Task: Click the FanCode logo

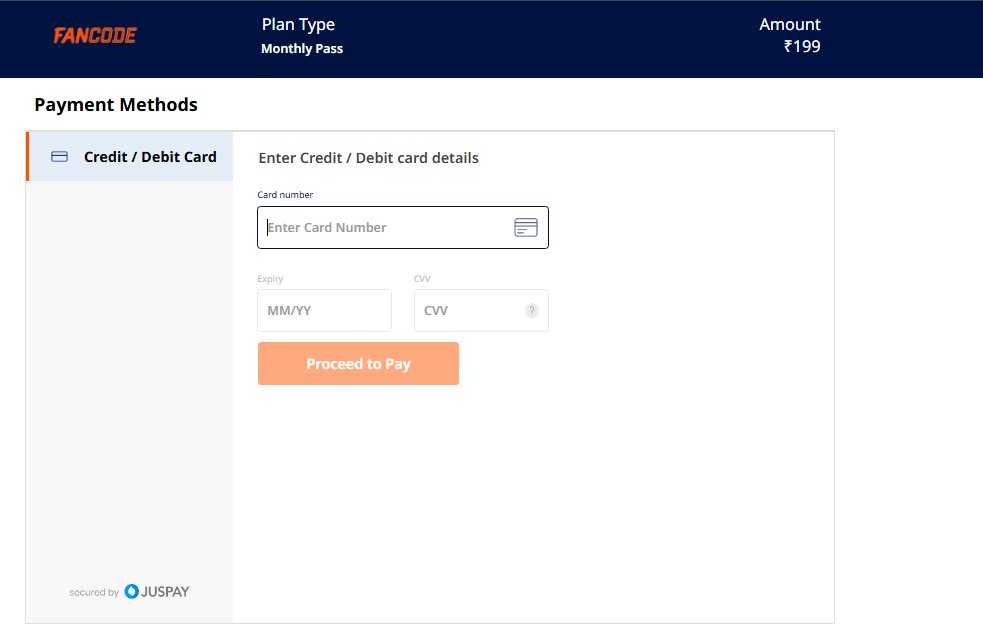Action: (x=95, y=36)
